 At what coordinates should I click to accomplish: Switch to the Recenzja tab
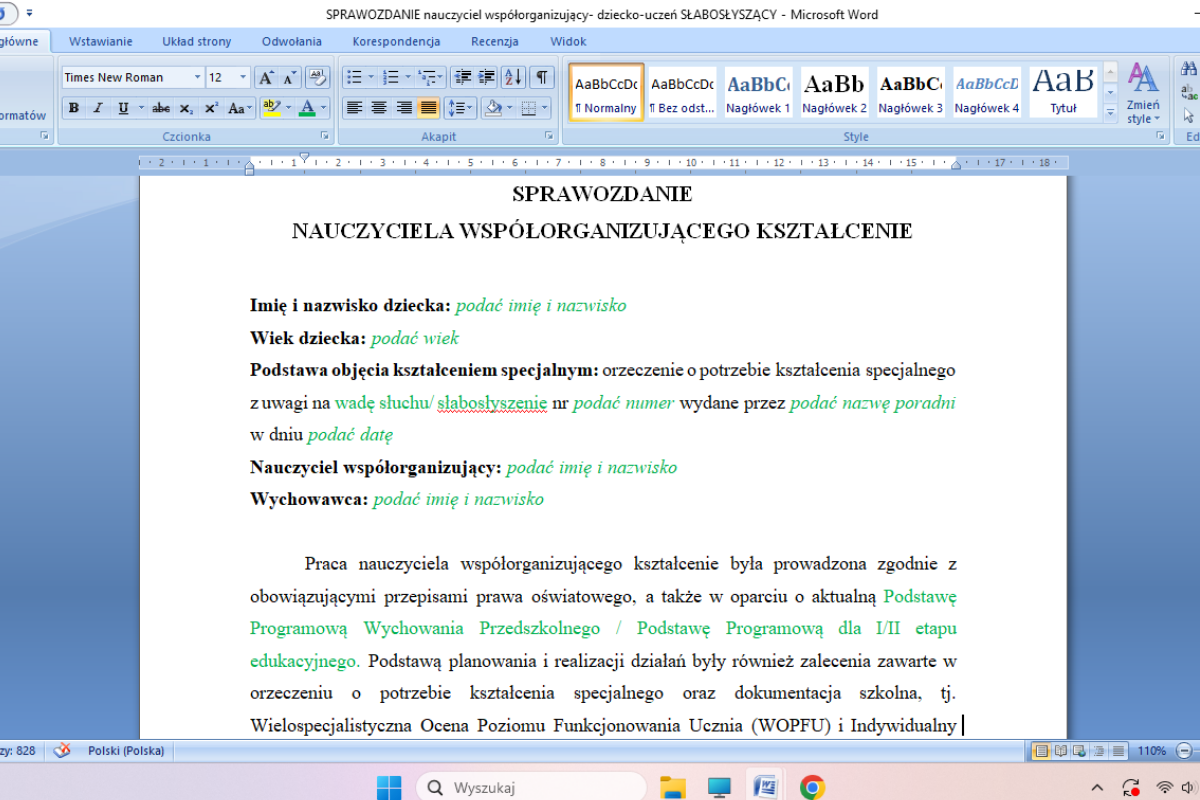coord(494,41)
